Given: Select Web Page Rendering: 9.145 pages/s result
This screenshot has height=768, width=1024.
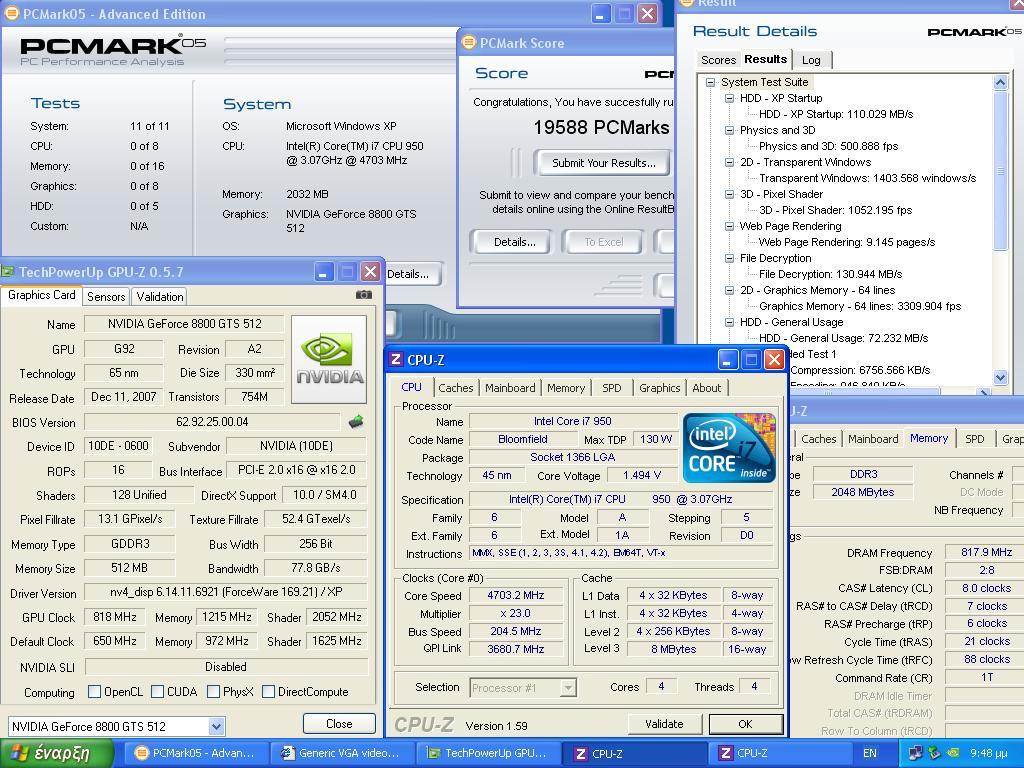Looking at the screenshot, I should tap(846, 242).
